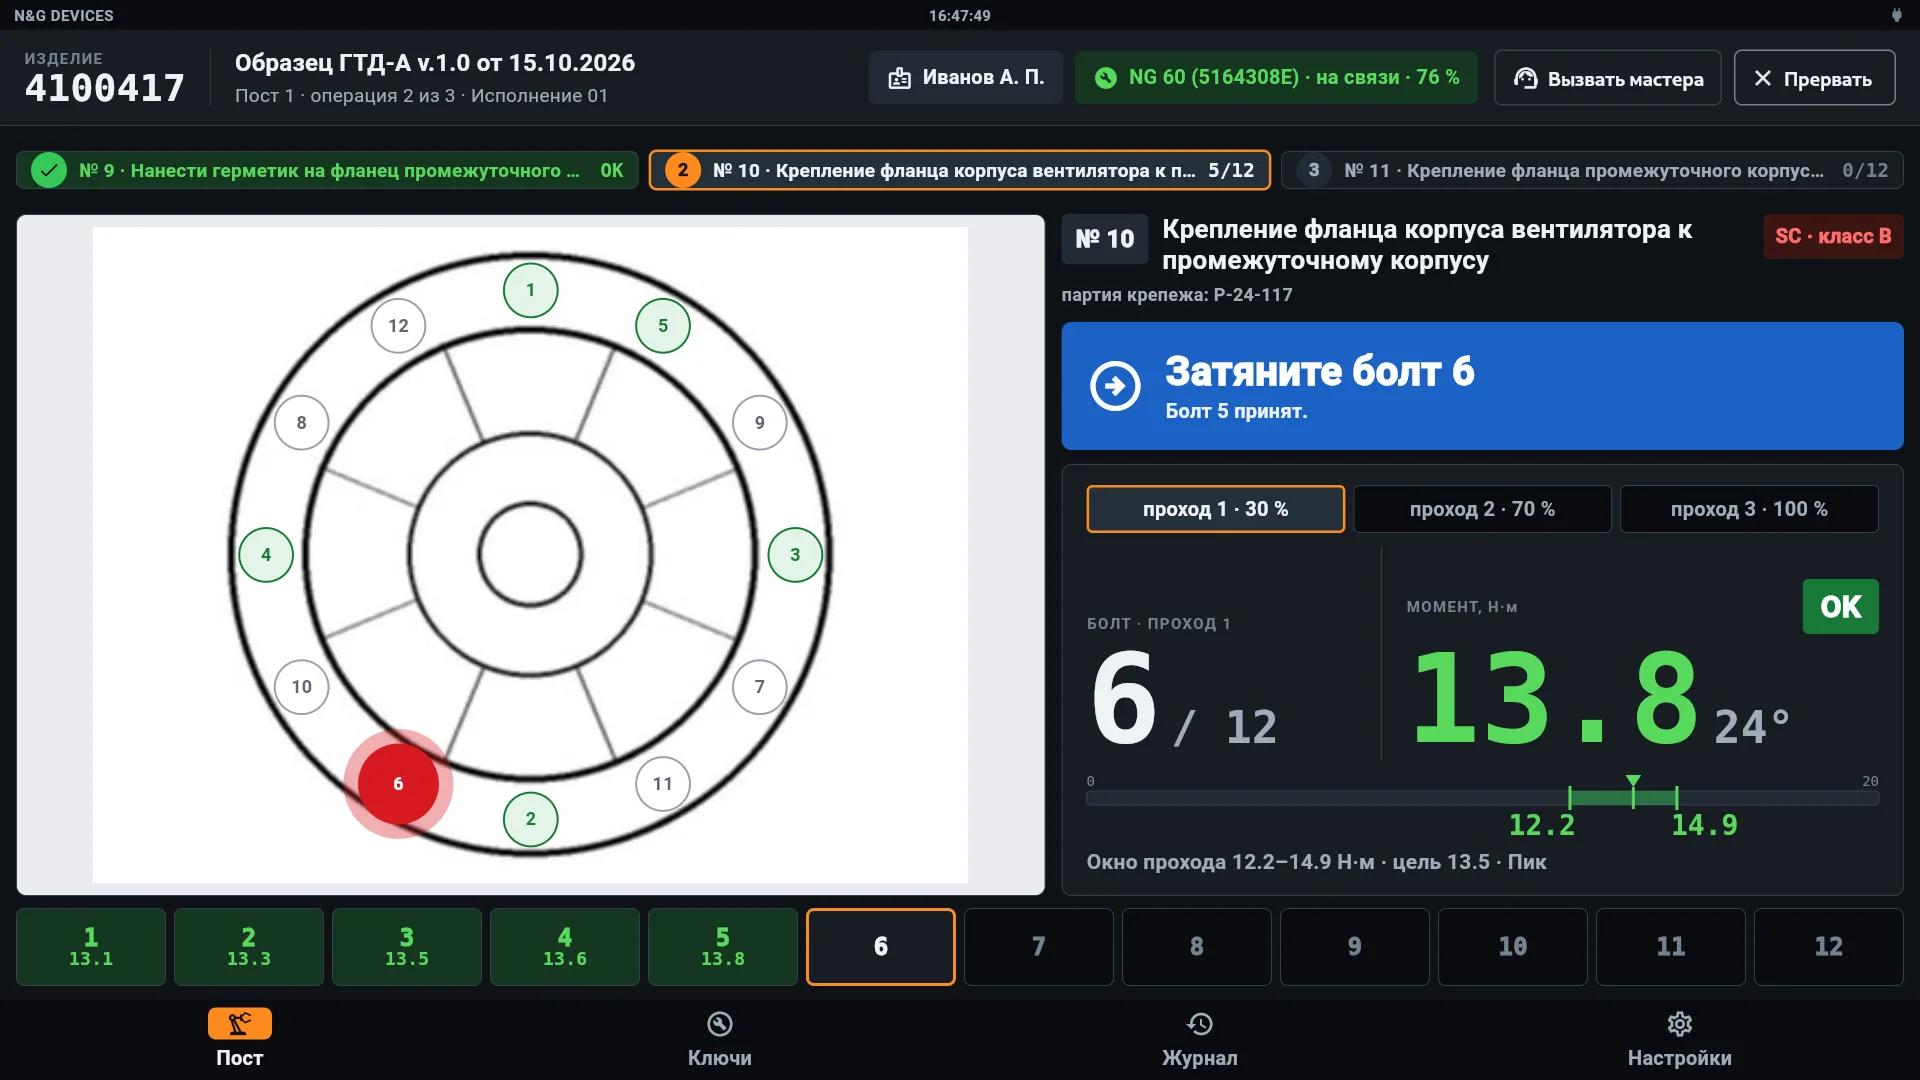Screen dimensions: 1920x1080
Task: Select bolt 8 on the flange diagram
Action: [x=301, y=422]
